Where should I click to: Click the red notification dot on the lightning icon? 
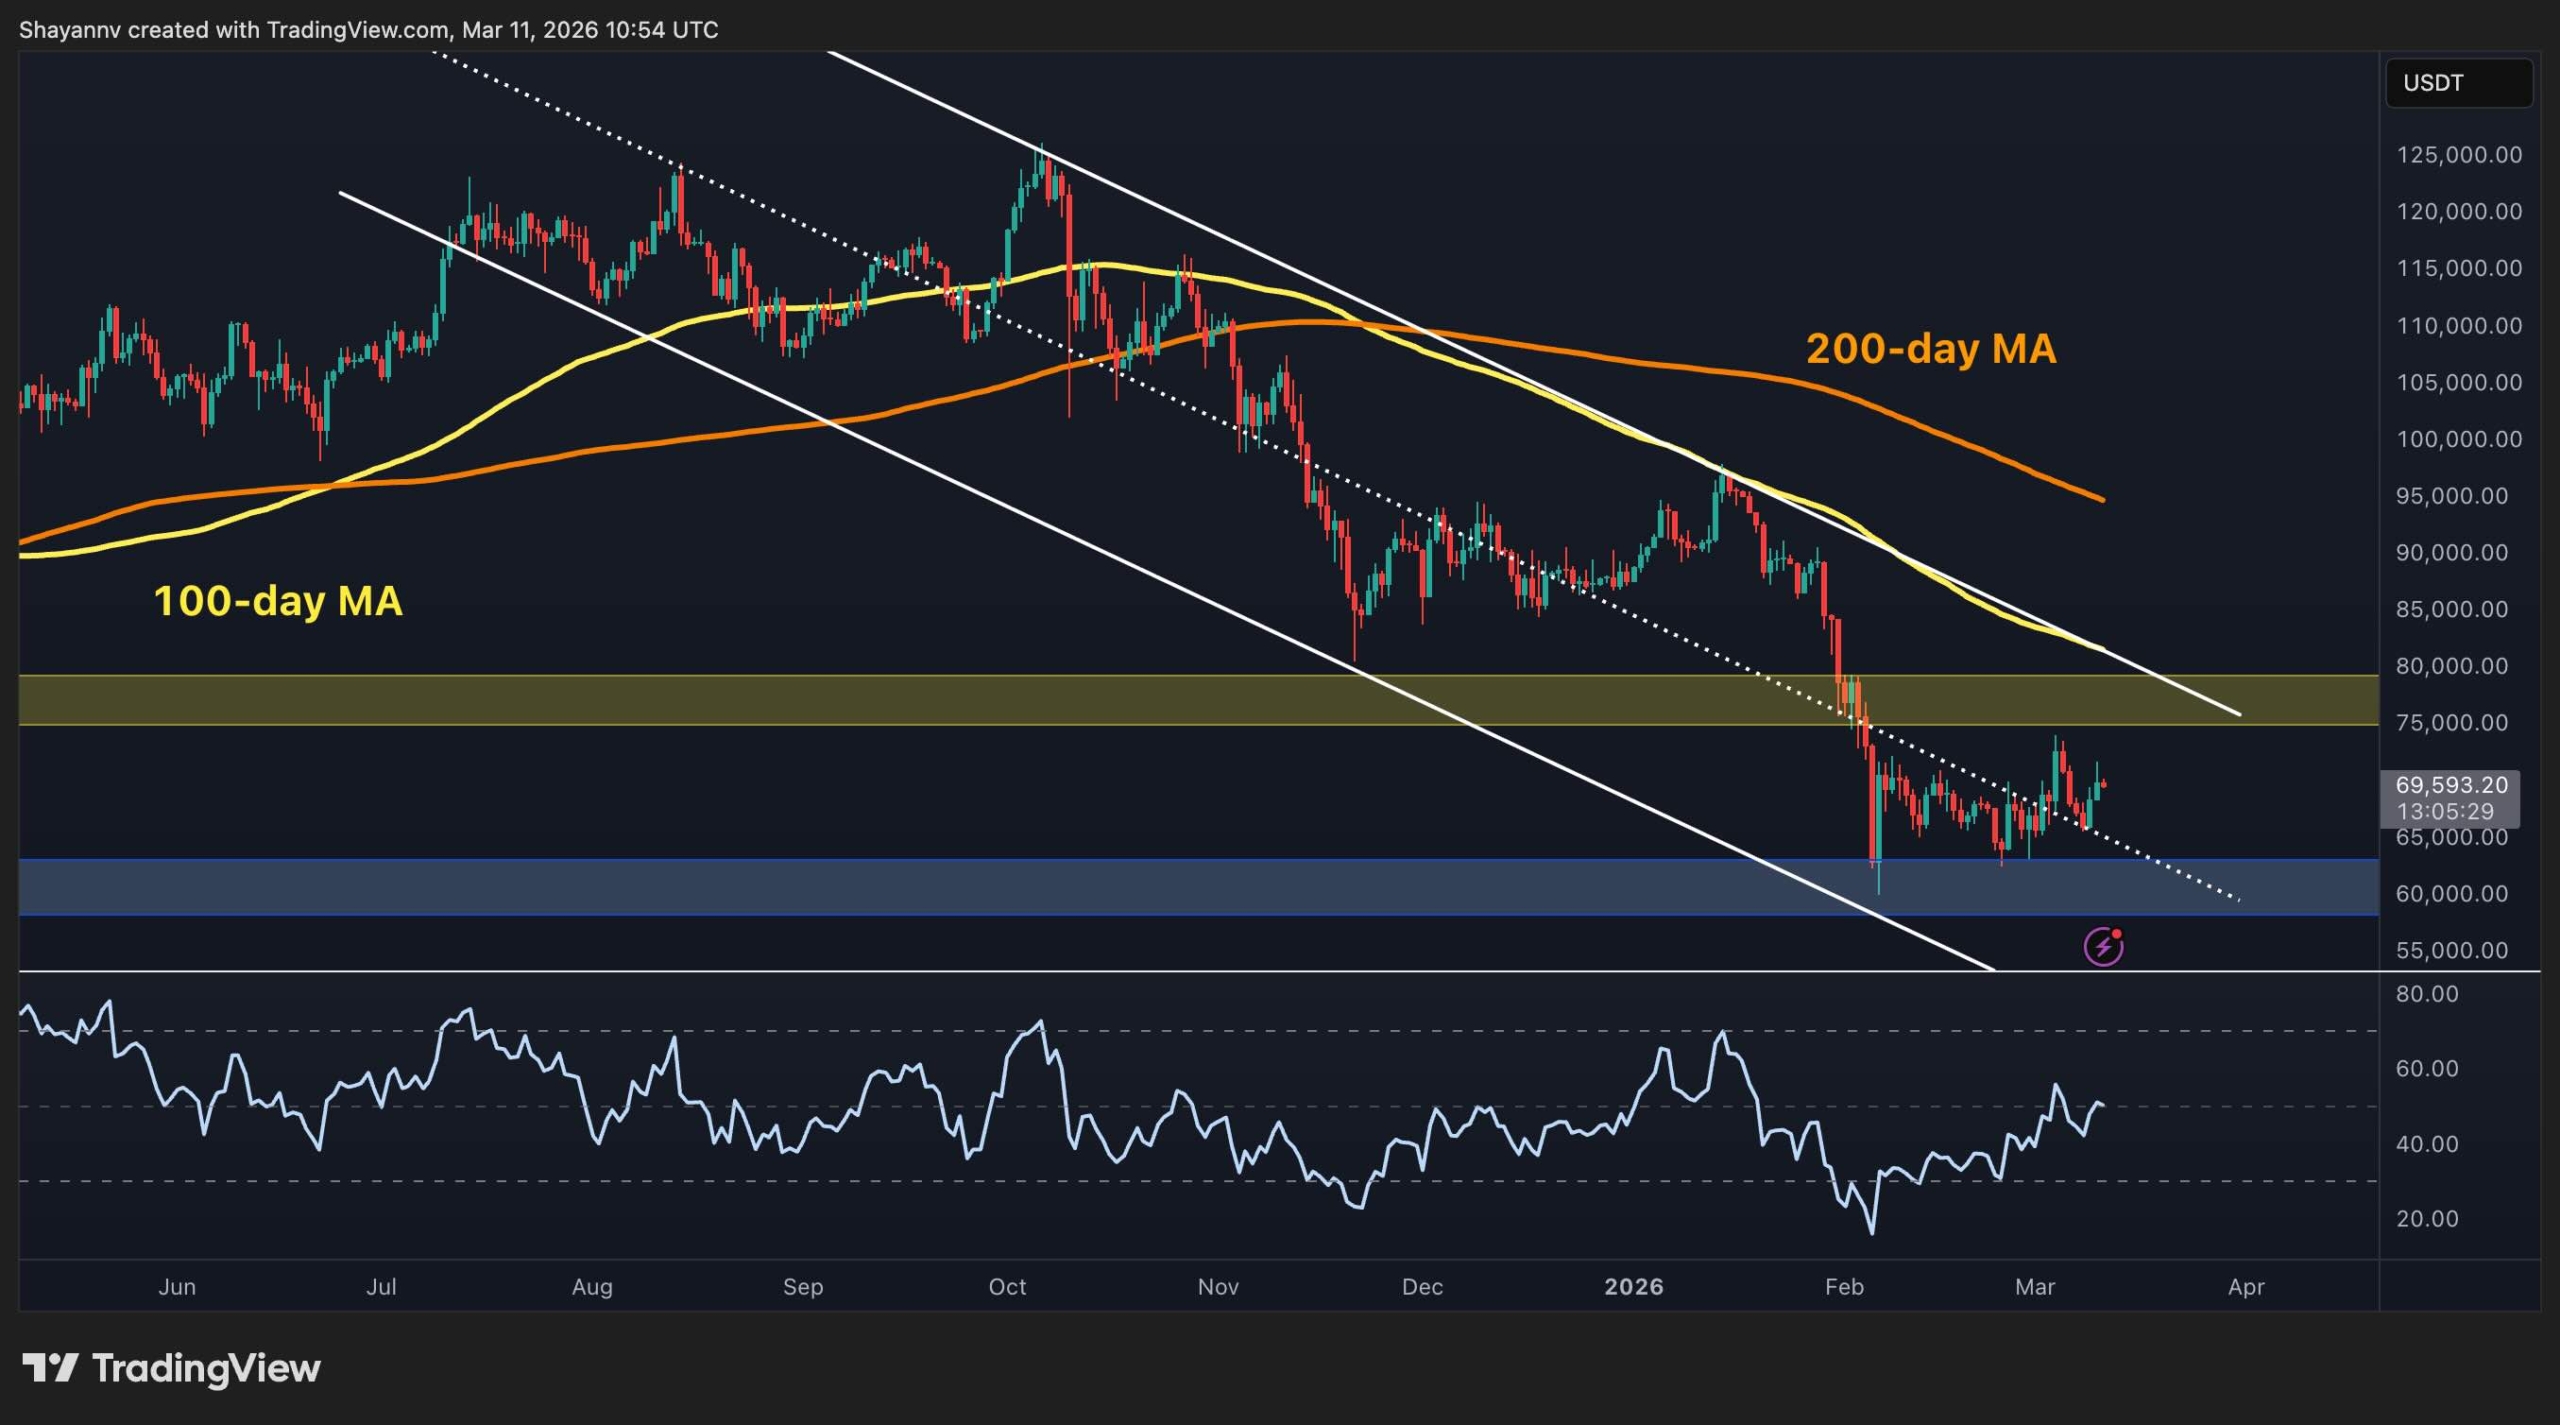pyautogui.click(x=2118, y=932)
